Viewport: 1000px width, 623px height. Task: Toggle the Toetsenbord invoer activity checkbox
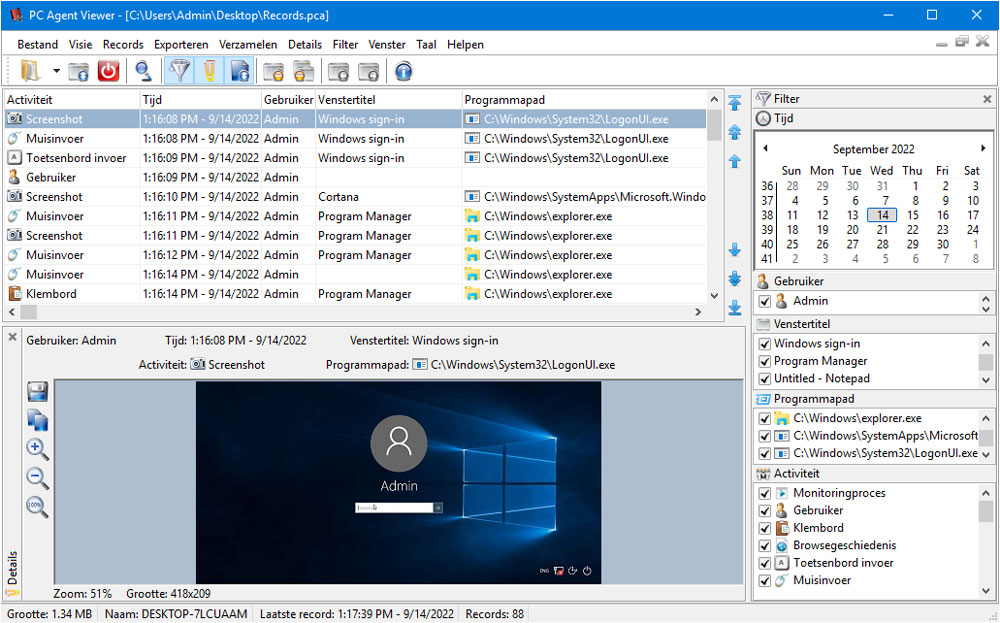pos(765,563)
